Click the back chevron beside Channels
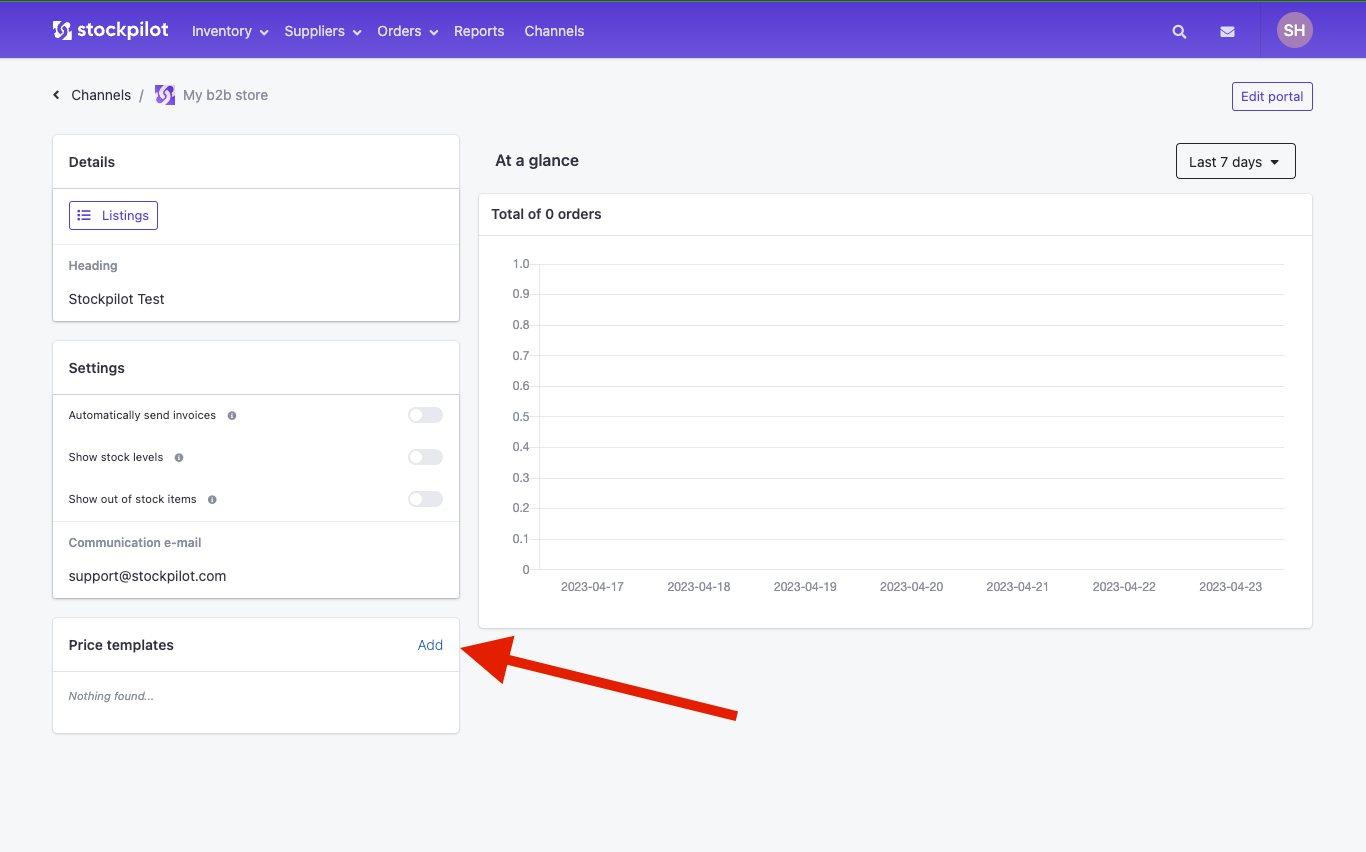Screen dimensions: 1366x852 (56, 95)
